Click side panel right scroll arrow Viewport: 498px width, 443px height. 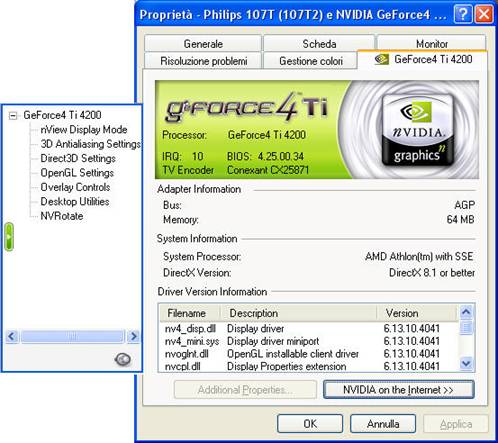(x=134, y=336)
